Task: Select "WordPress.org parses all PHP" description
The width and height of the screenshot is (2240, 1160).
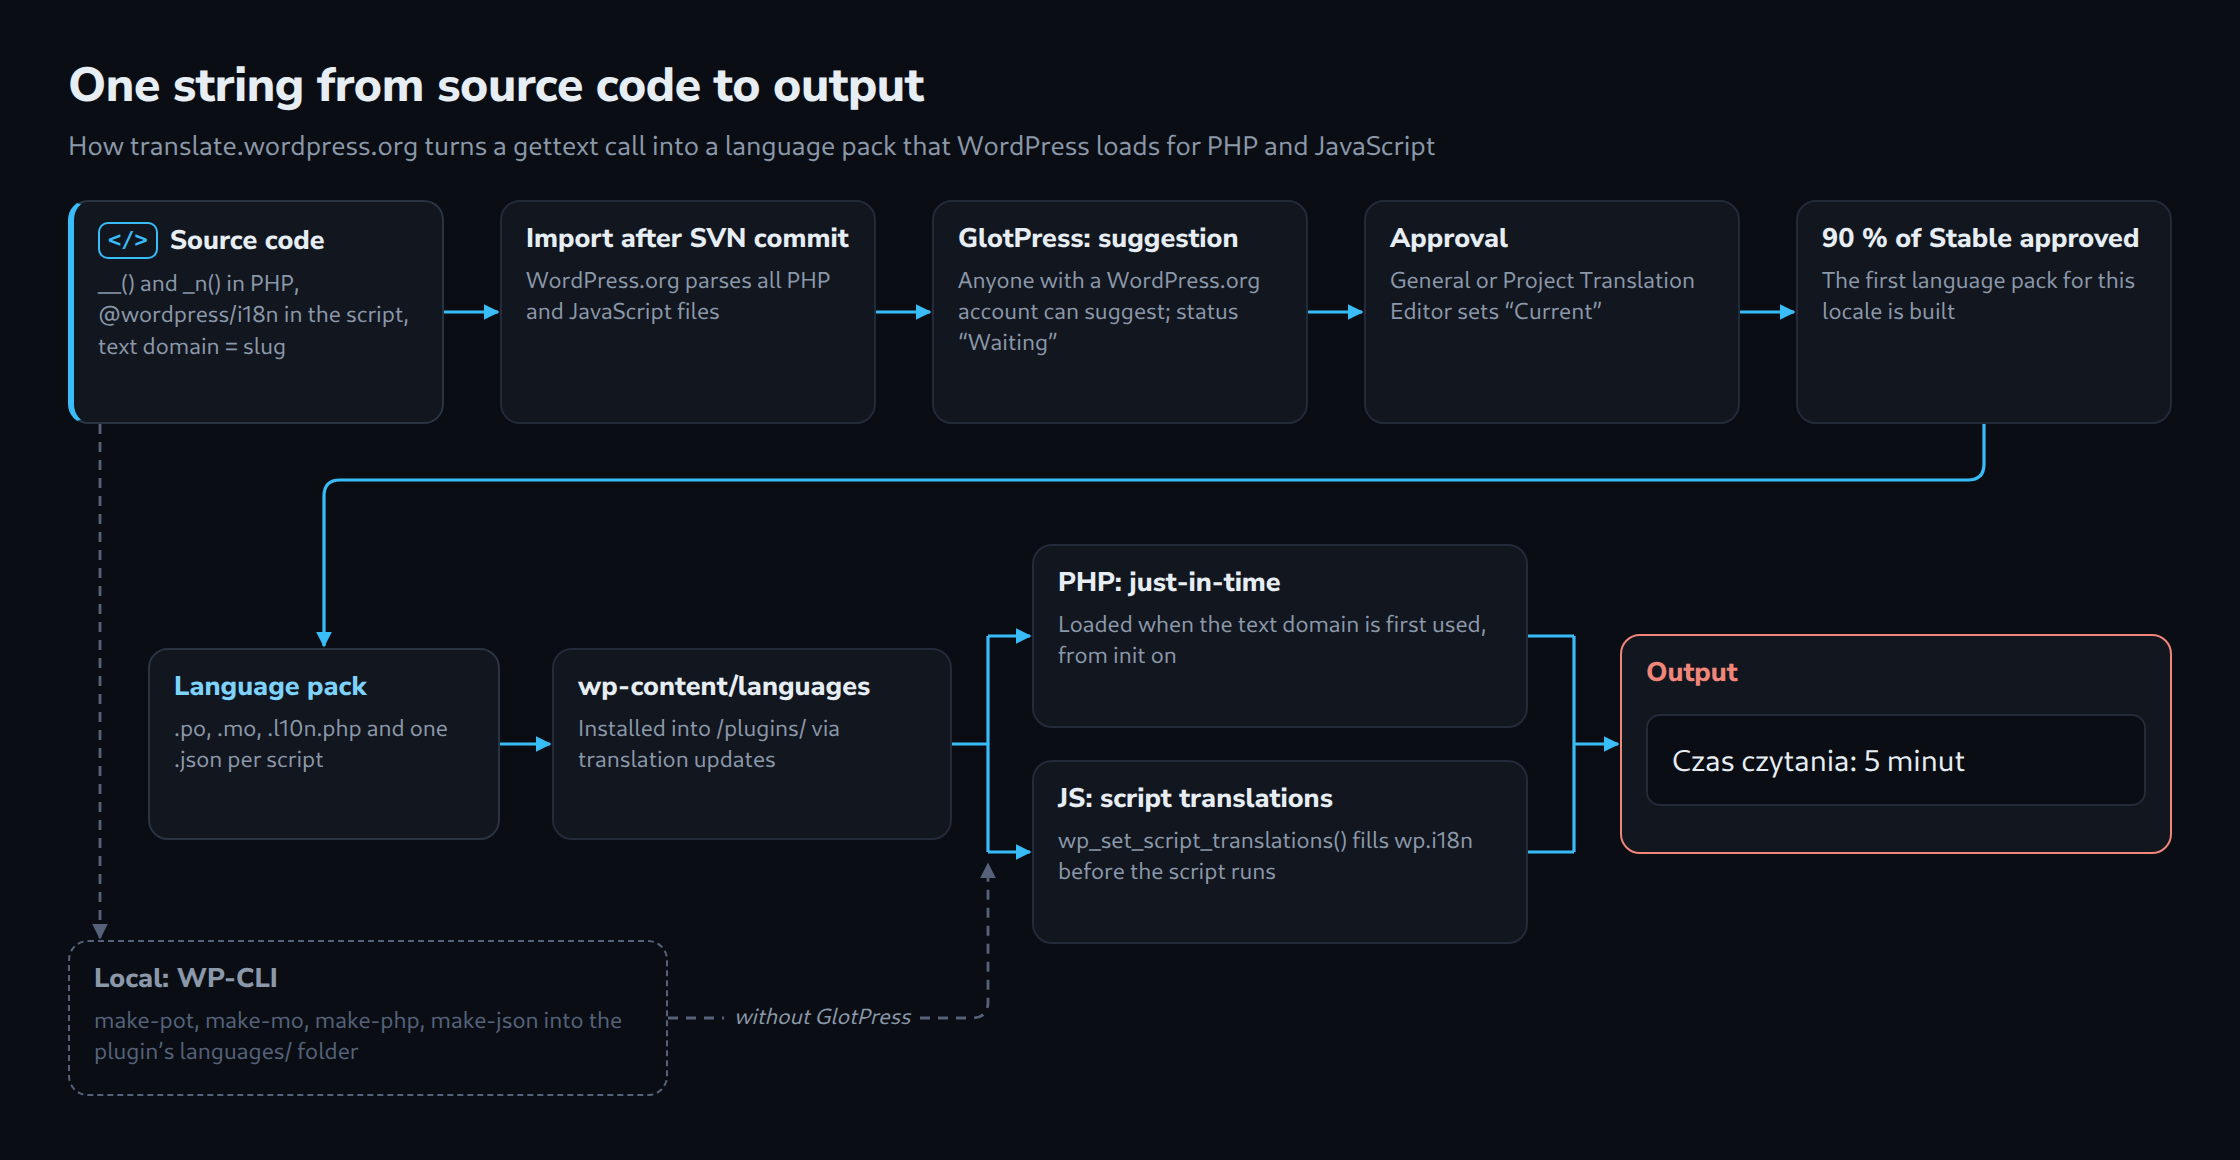Action: [x=678, y=280]
